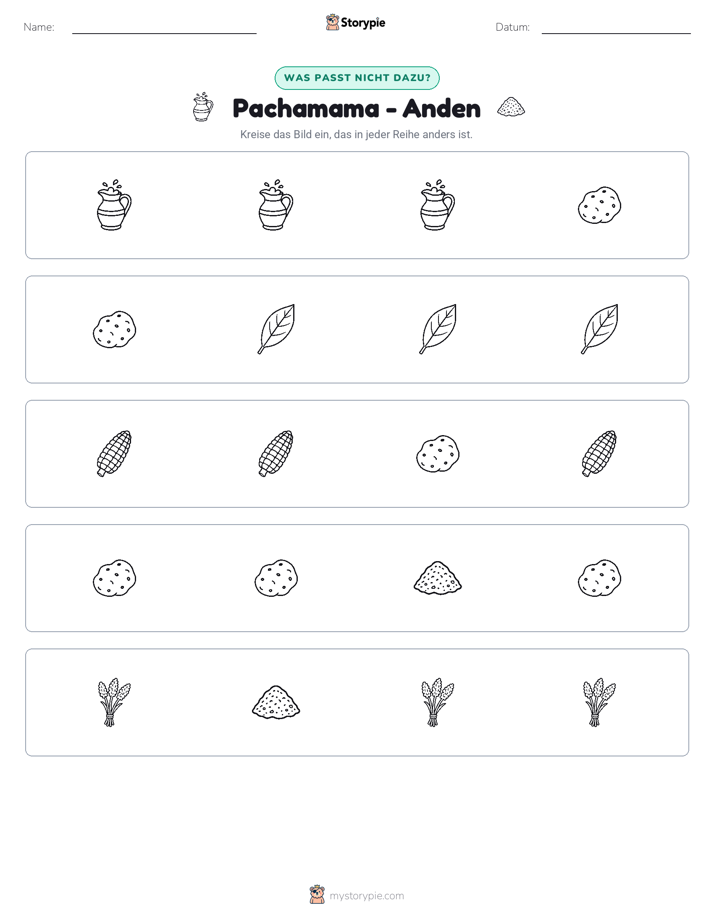Click the 'Was passt nicht dazu?' badge

point(357,78)
